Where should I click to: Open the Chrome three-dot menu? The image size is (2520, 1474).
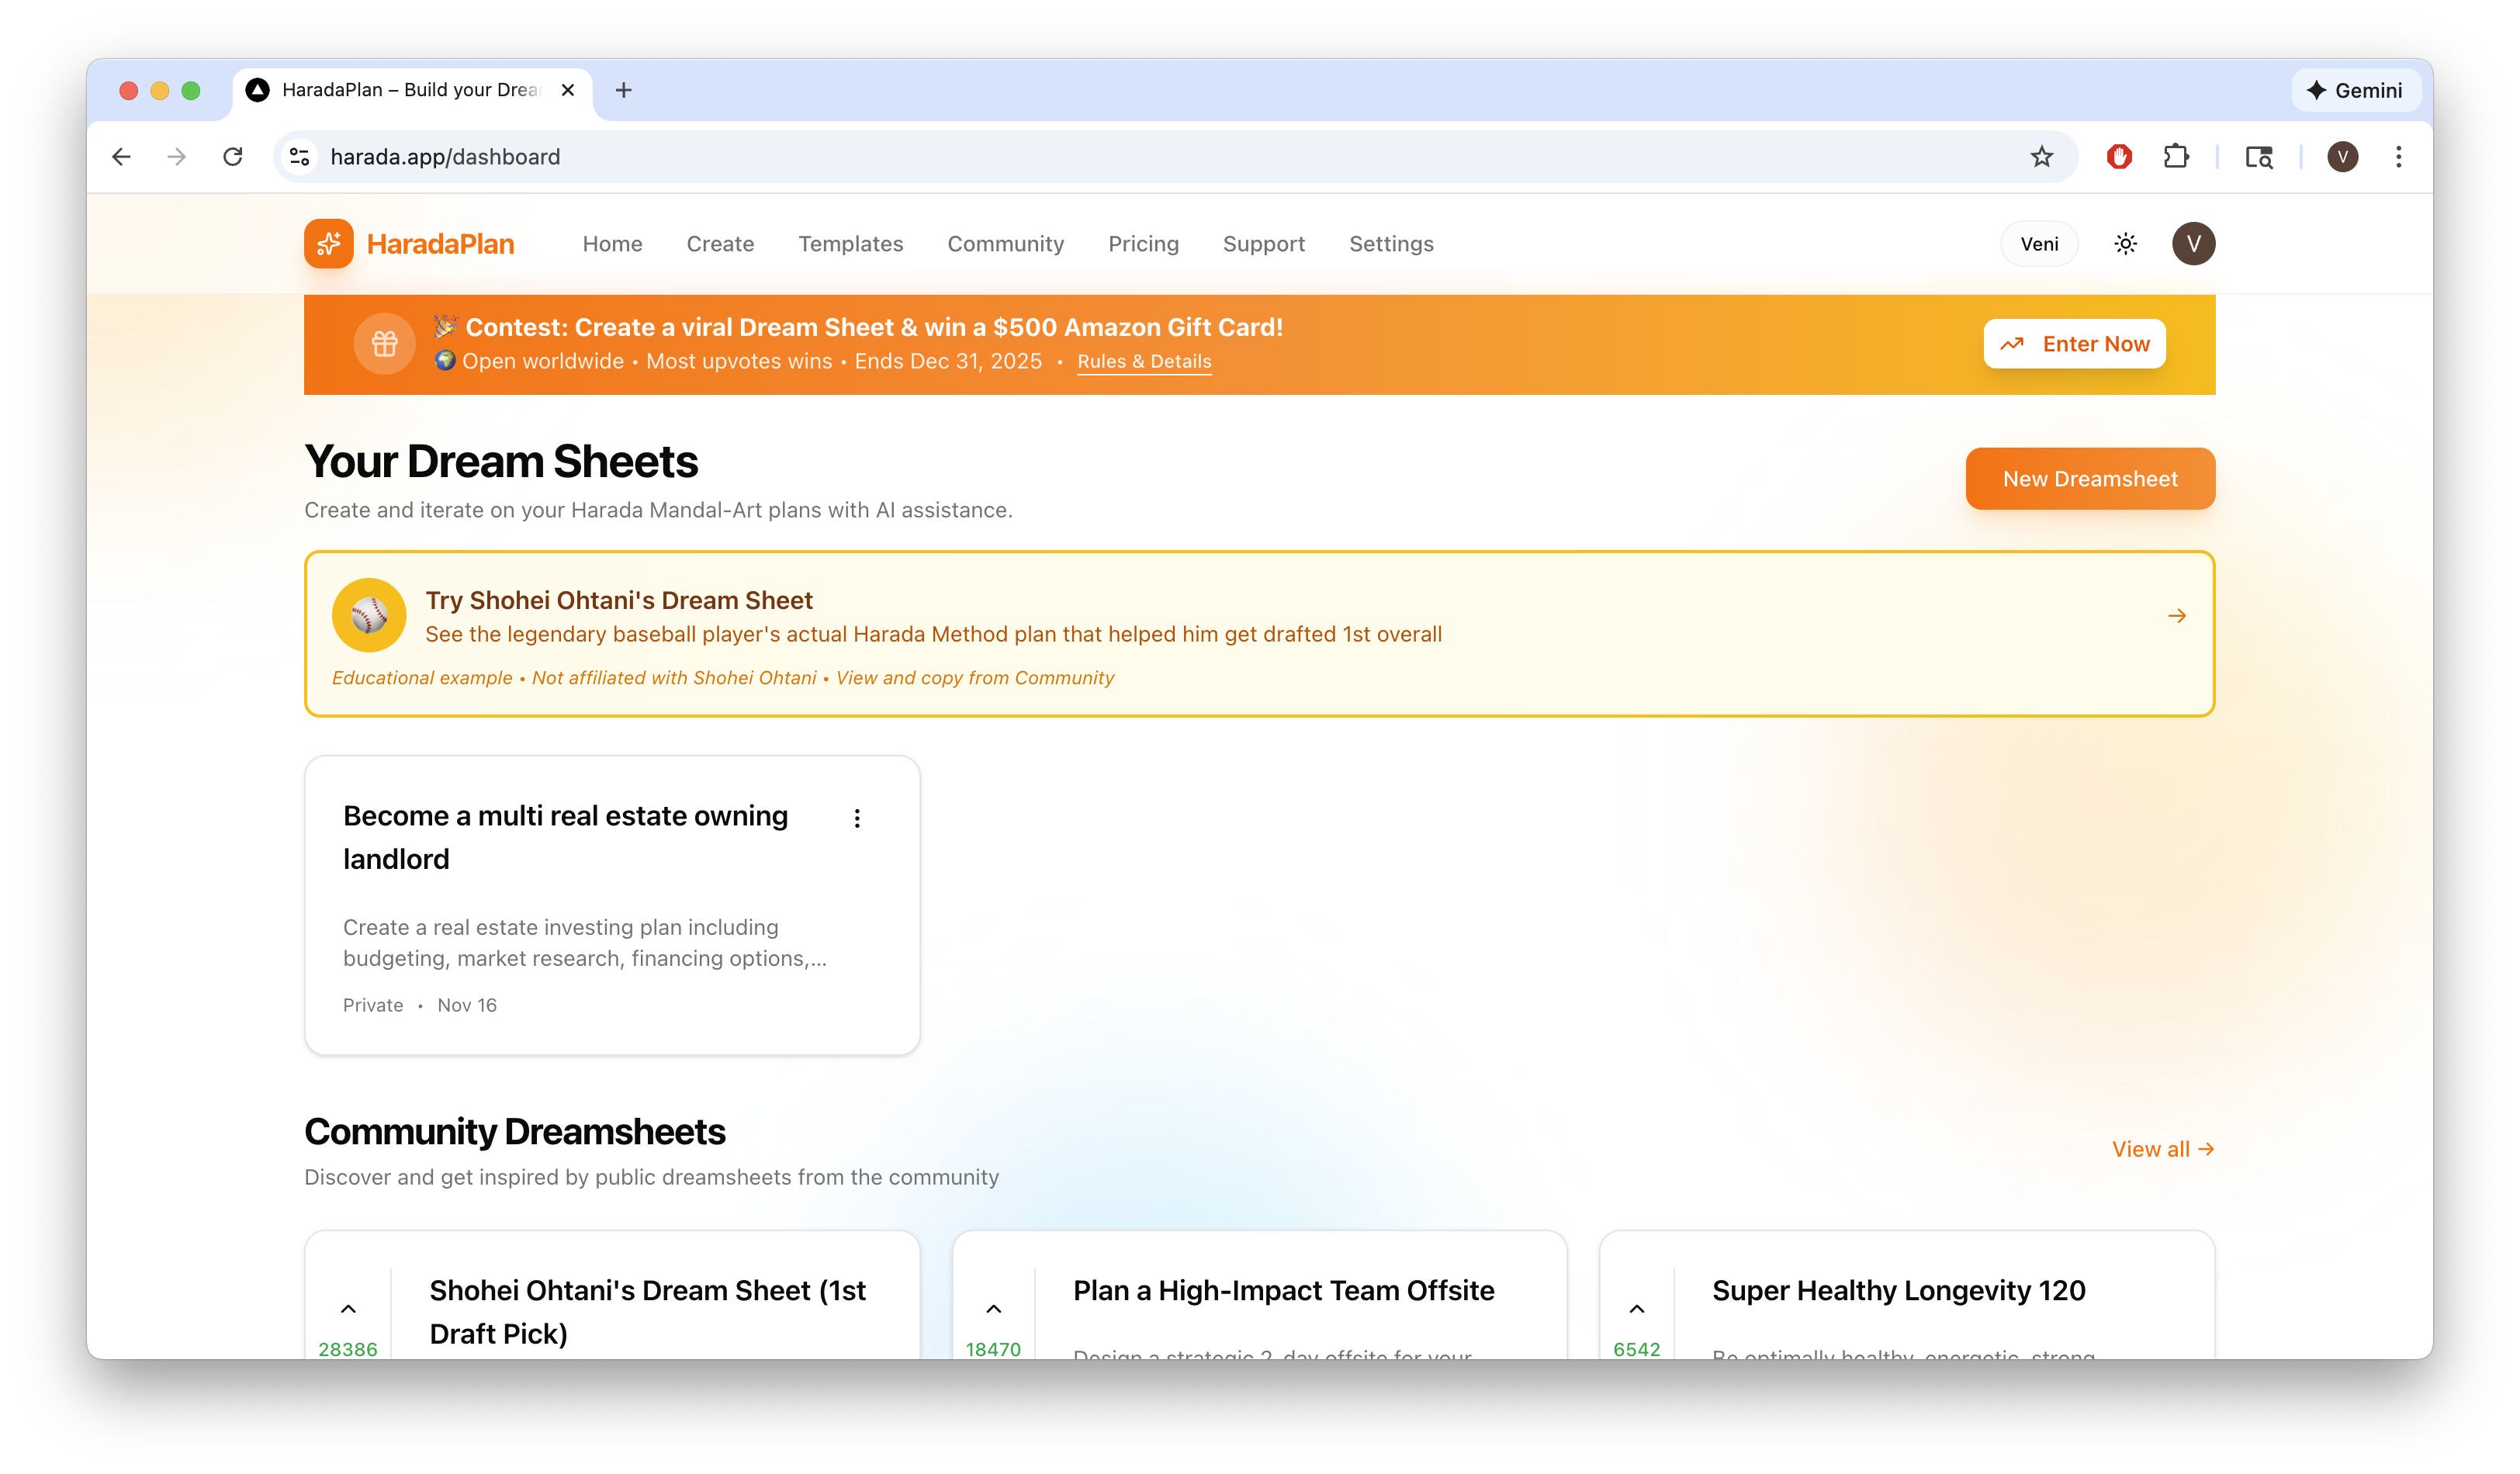point(2398,157)
